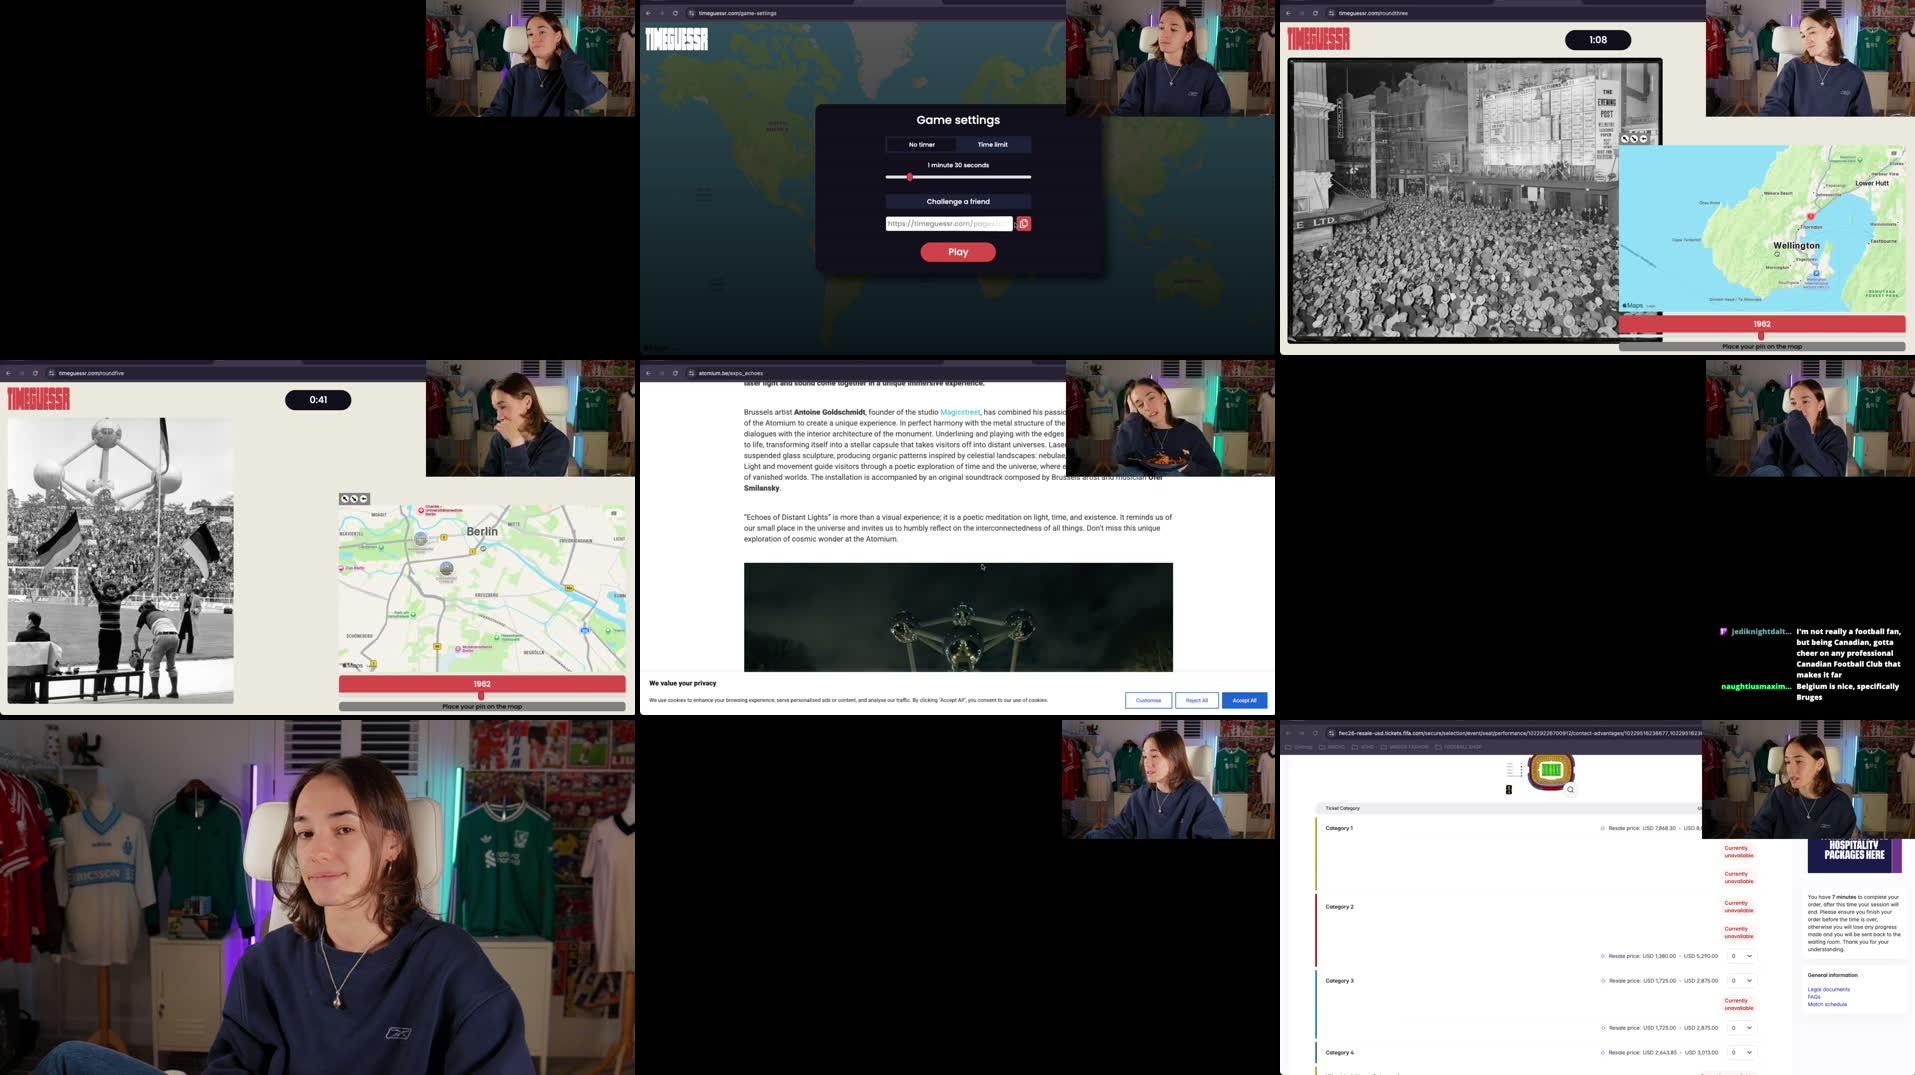Select the No timer option
Screen dimensions: 1915x1075
click(922, 144)
